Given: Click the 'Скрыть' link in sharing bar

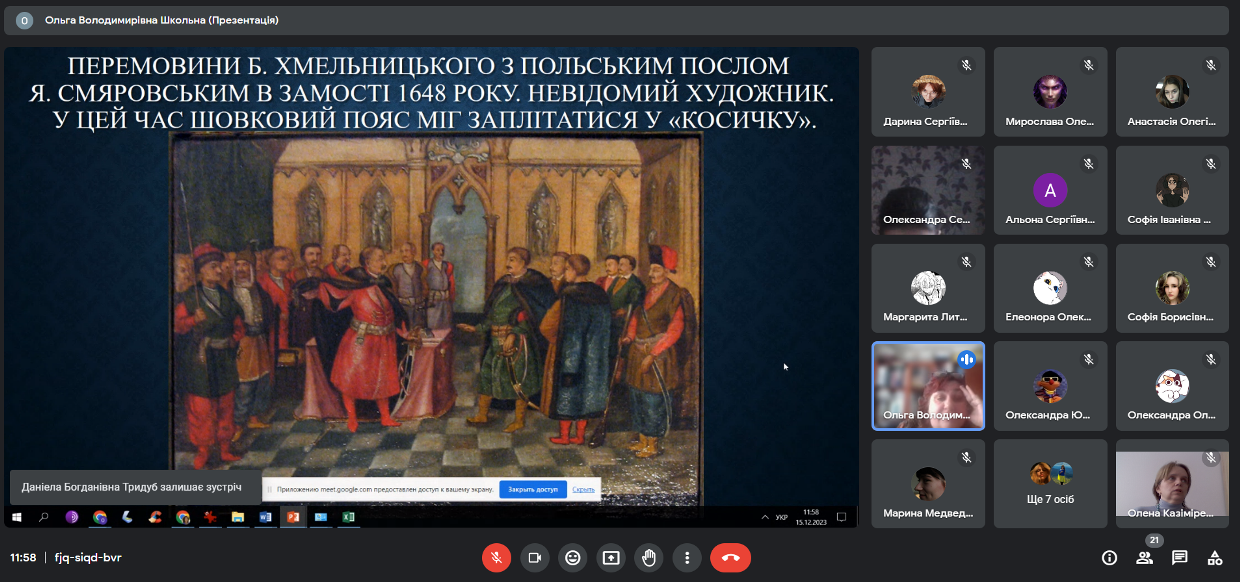Looking at the screenshot, I should (584, 490).
